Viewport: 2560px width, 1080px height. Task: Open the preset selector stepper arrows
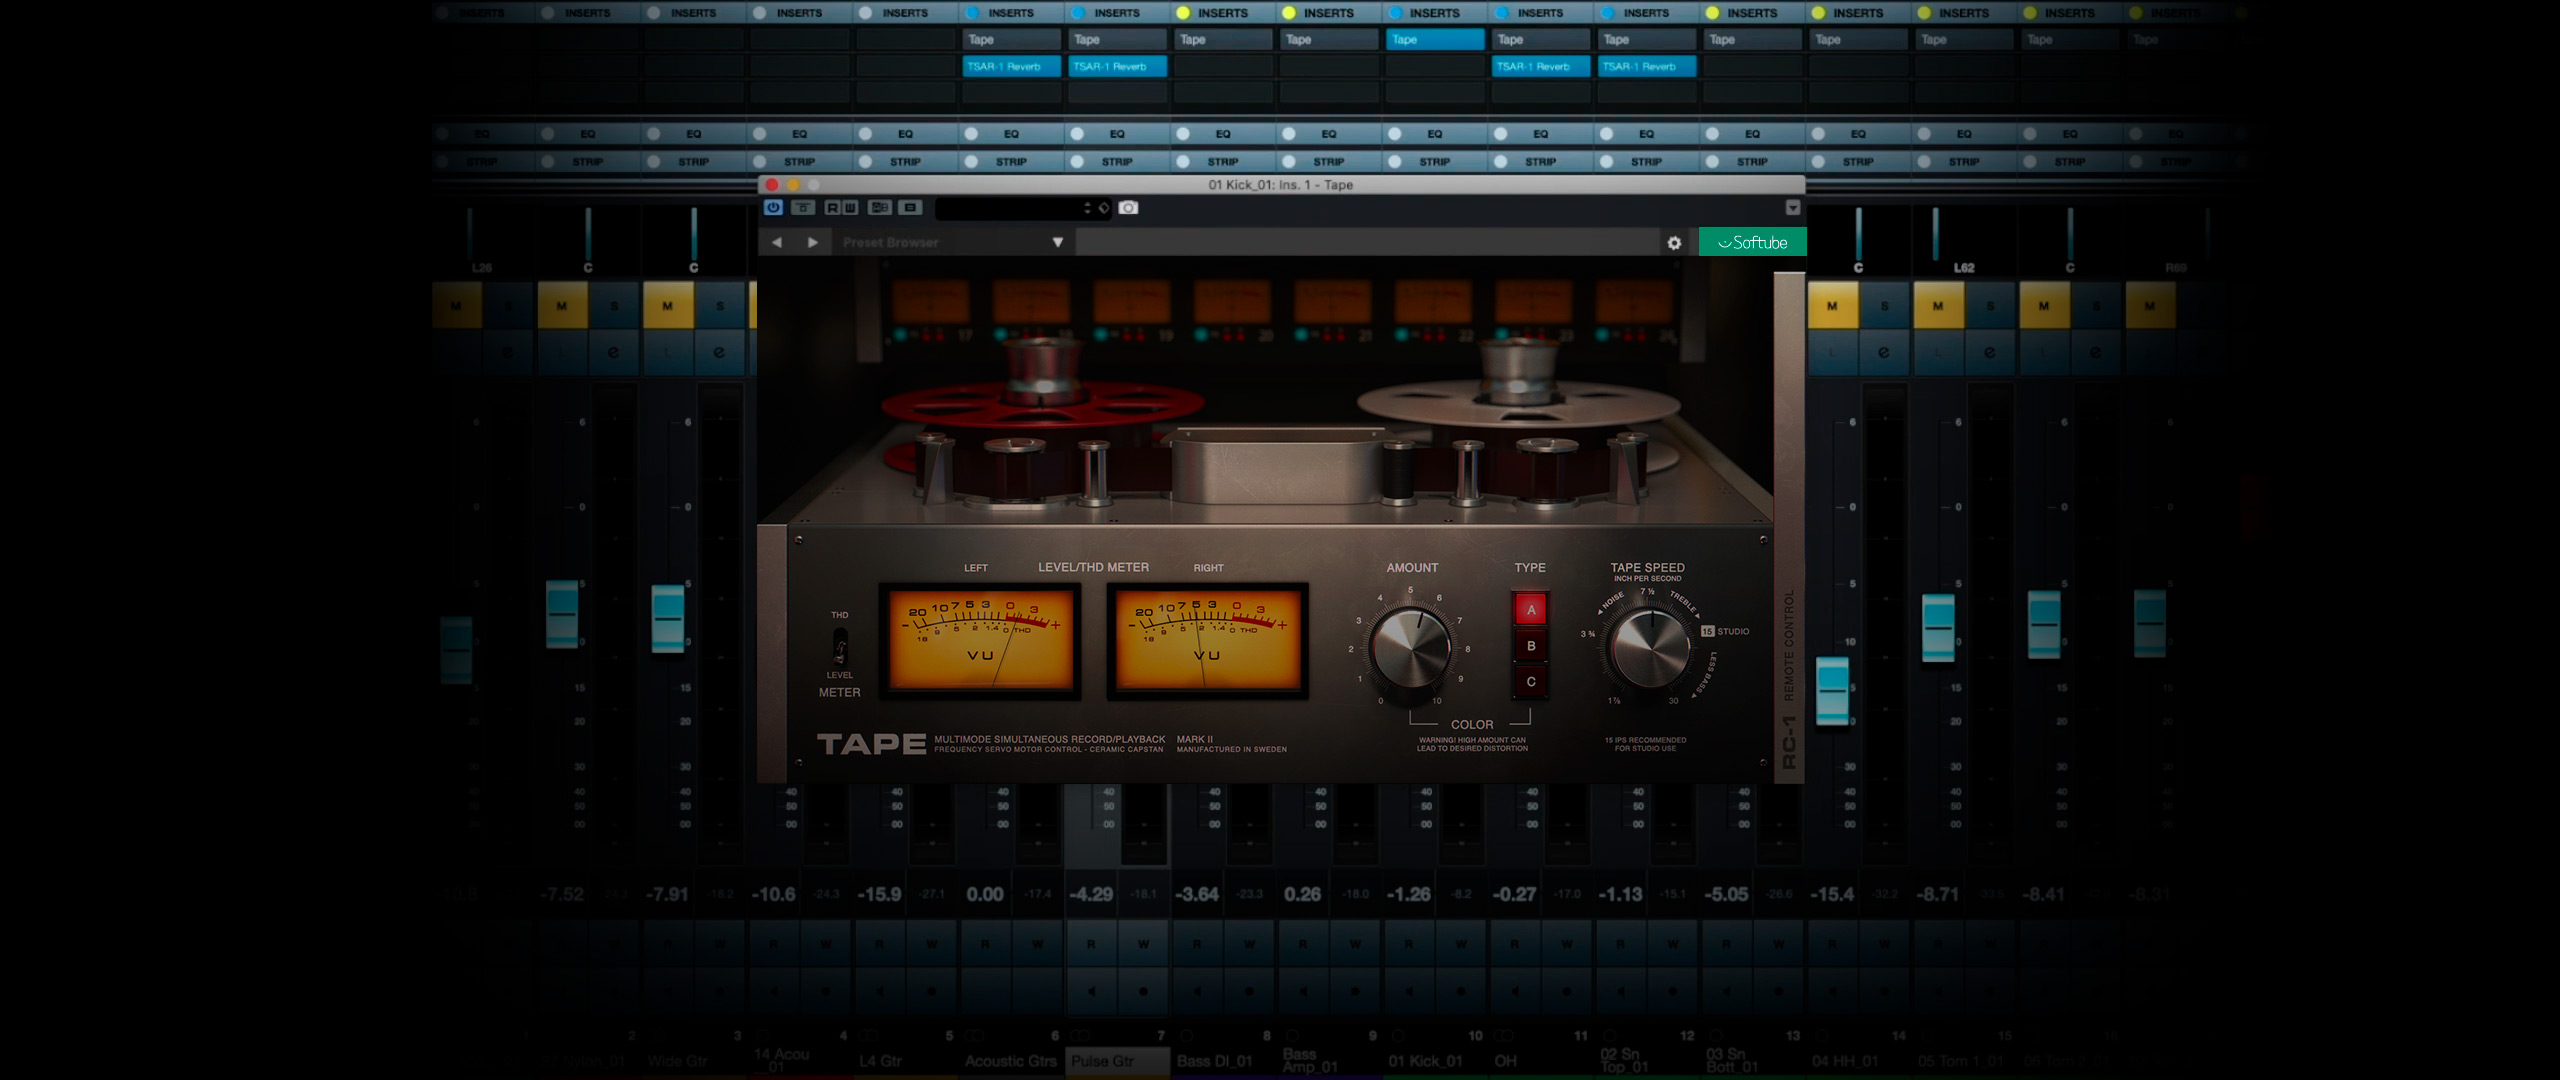point(1087,207)
